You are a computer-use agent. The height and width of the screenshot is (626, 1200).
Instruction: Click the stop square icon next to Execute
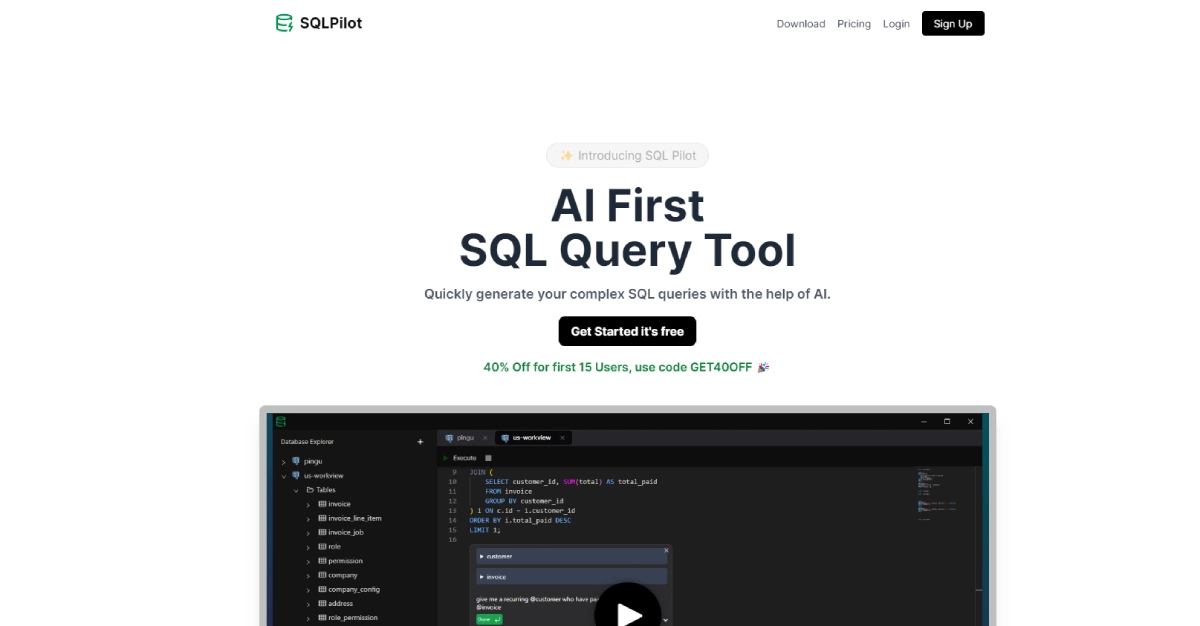[x=489, y=458]
